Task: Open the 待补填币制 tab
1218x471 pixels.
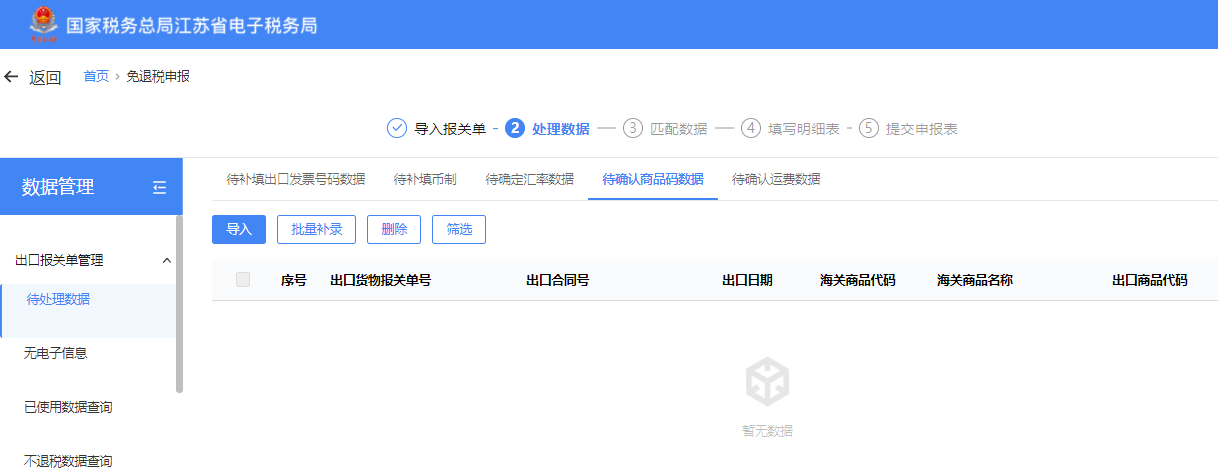Action: (425, 180)
